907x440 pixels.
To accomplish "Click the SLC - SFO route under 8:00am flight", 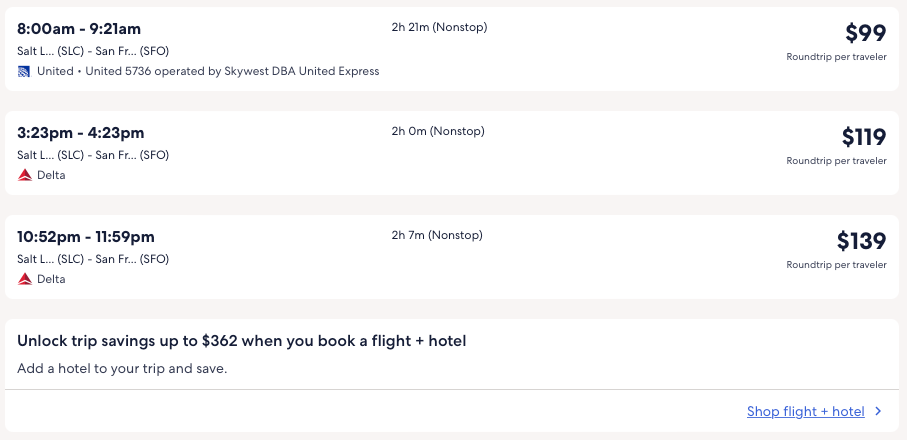I will click(x=93, y=51).
